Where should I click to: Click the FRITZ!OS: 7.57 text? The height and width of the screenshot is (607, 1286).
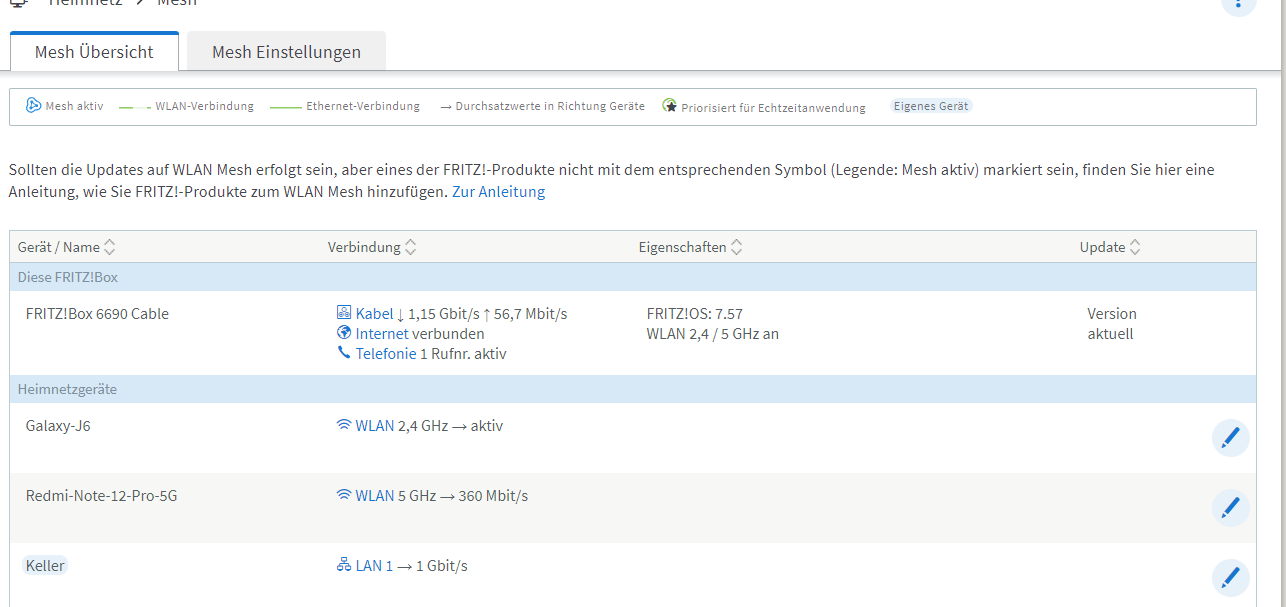click(x=695, y=314)
